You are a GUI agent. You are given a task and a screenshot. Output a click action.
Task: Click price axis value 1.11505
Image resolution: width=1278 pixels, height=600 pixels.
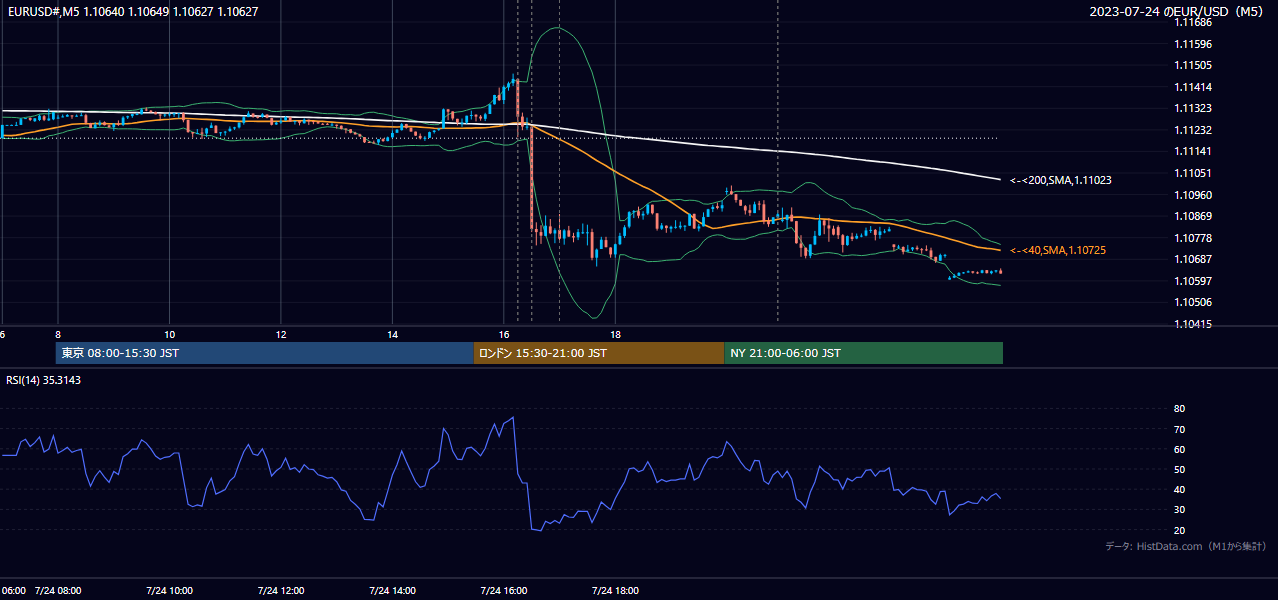(1192, 65)
